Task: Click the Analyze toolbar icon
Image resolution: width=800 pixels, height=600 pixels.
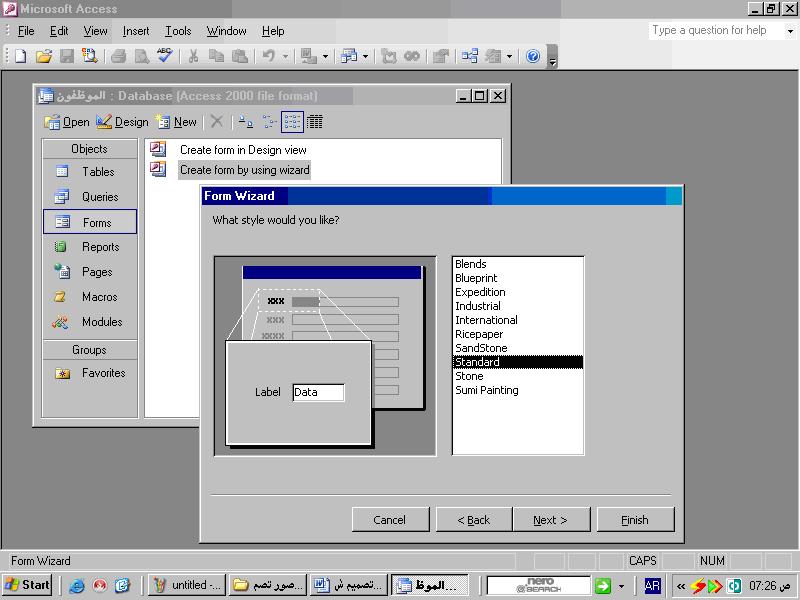Action: pos(349,56)
